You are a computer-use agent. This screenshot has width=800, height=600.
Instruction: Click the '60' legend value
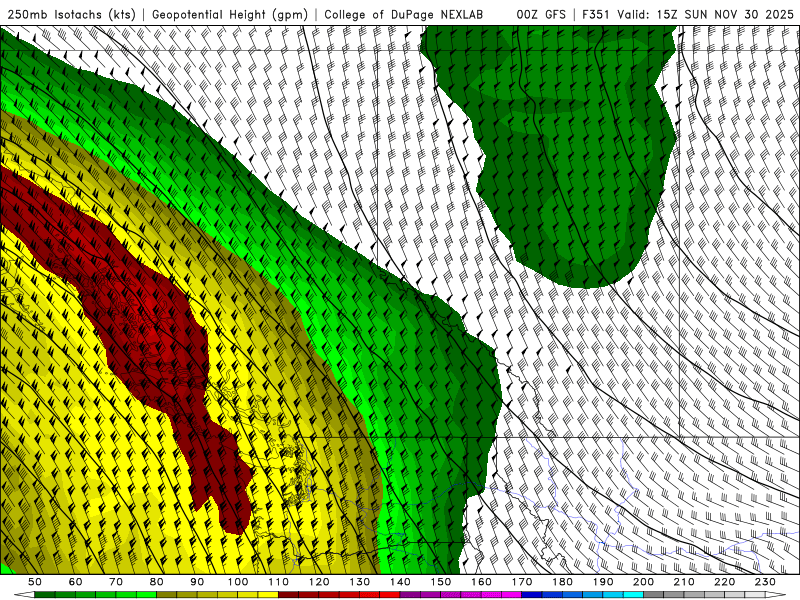pyautogui.click(x=76, y=582)
